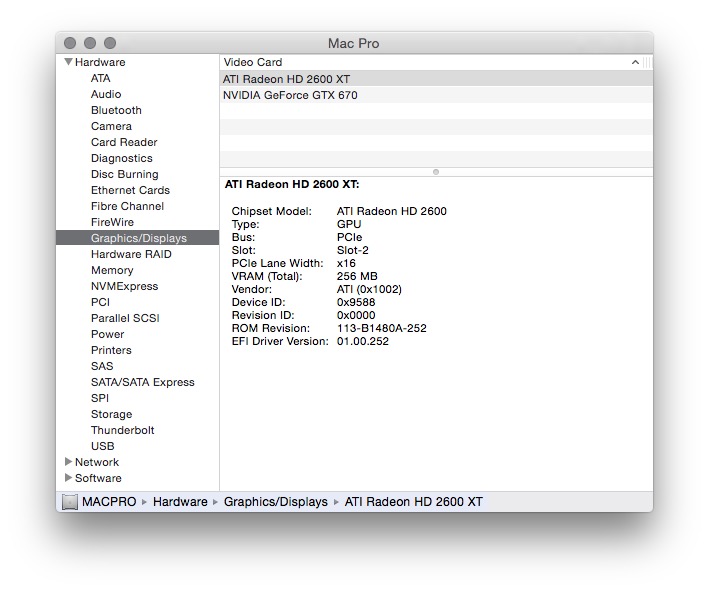Screen dimensions: 709x592
Task: Select ATI Radeon HD 2600 XT row
Action: tap(436, 79)
